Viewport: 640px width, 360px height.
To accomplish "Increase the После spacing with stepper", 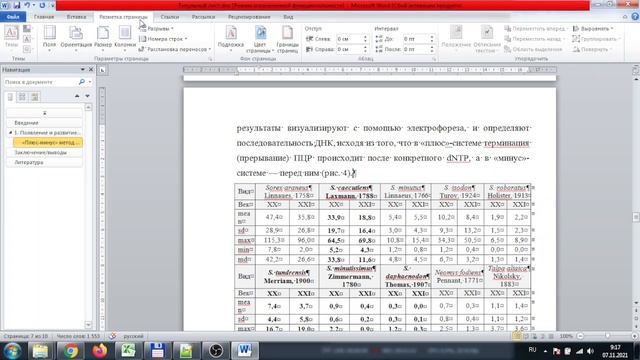I will pyautogui.click(x=432, y=47).
